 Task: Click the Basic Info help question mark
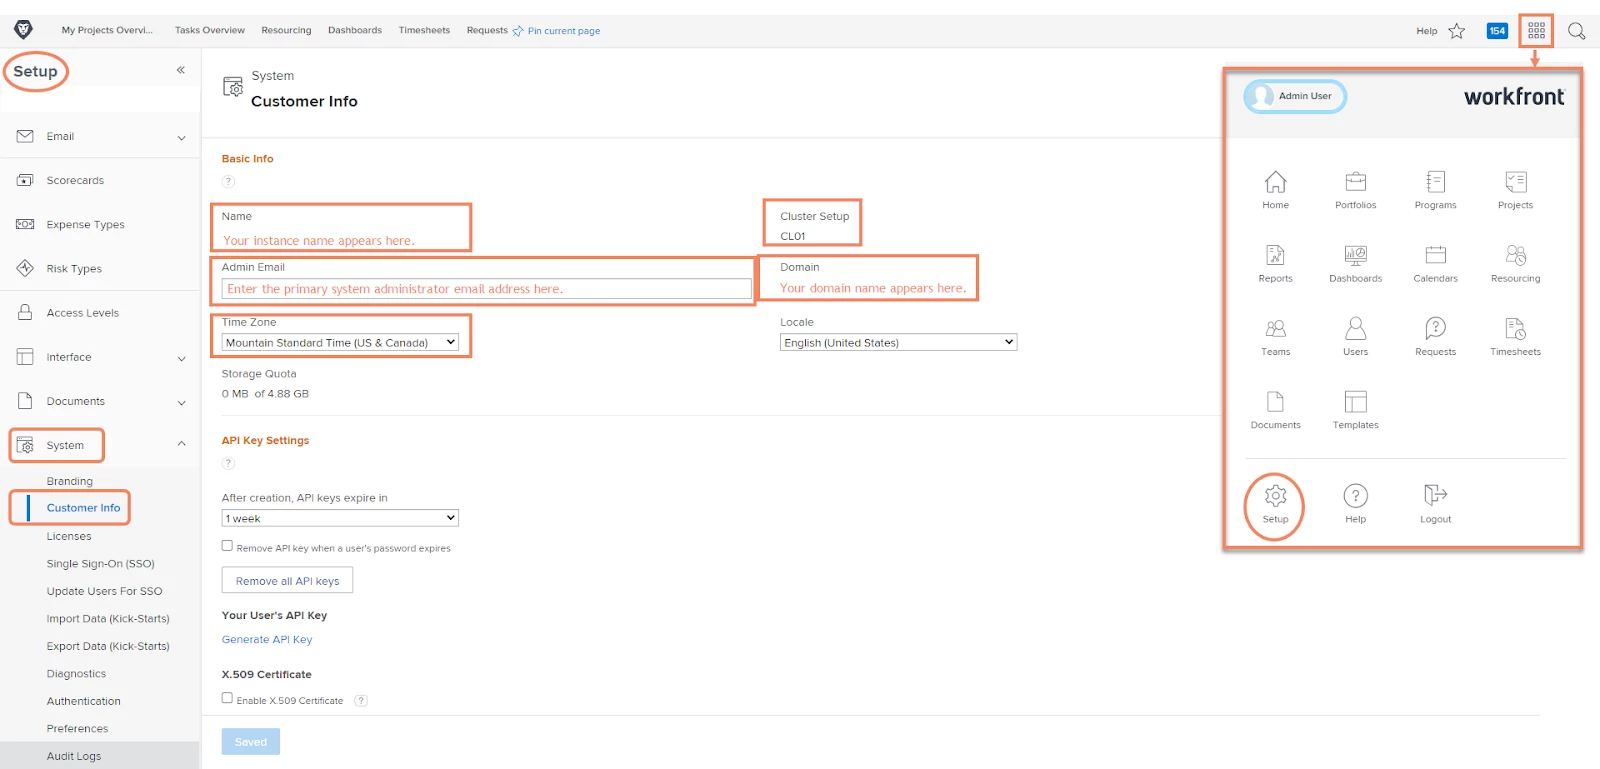[228, 181]
